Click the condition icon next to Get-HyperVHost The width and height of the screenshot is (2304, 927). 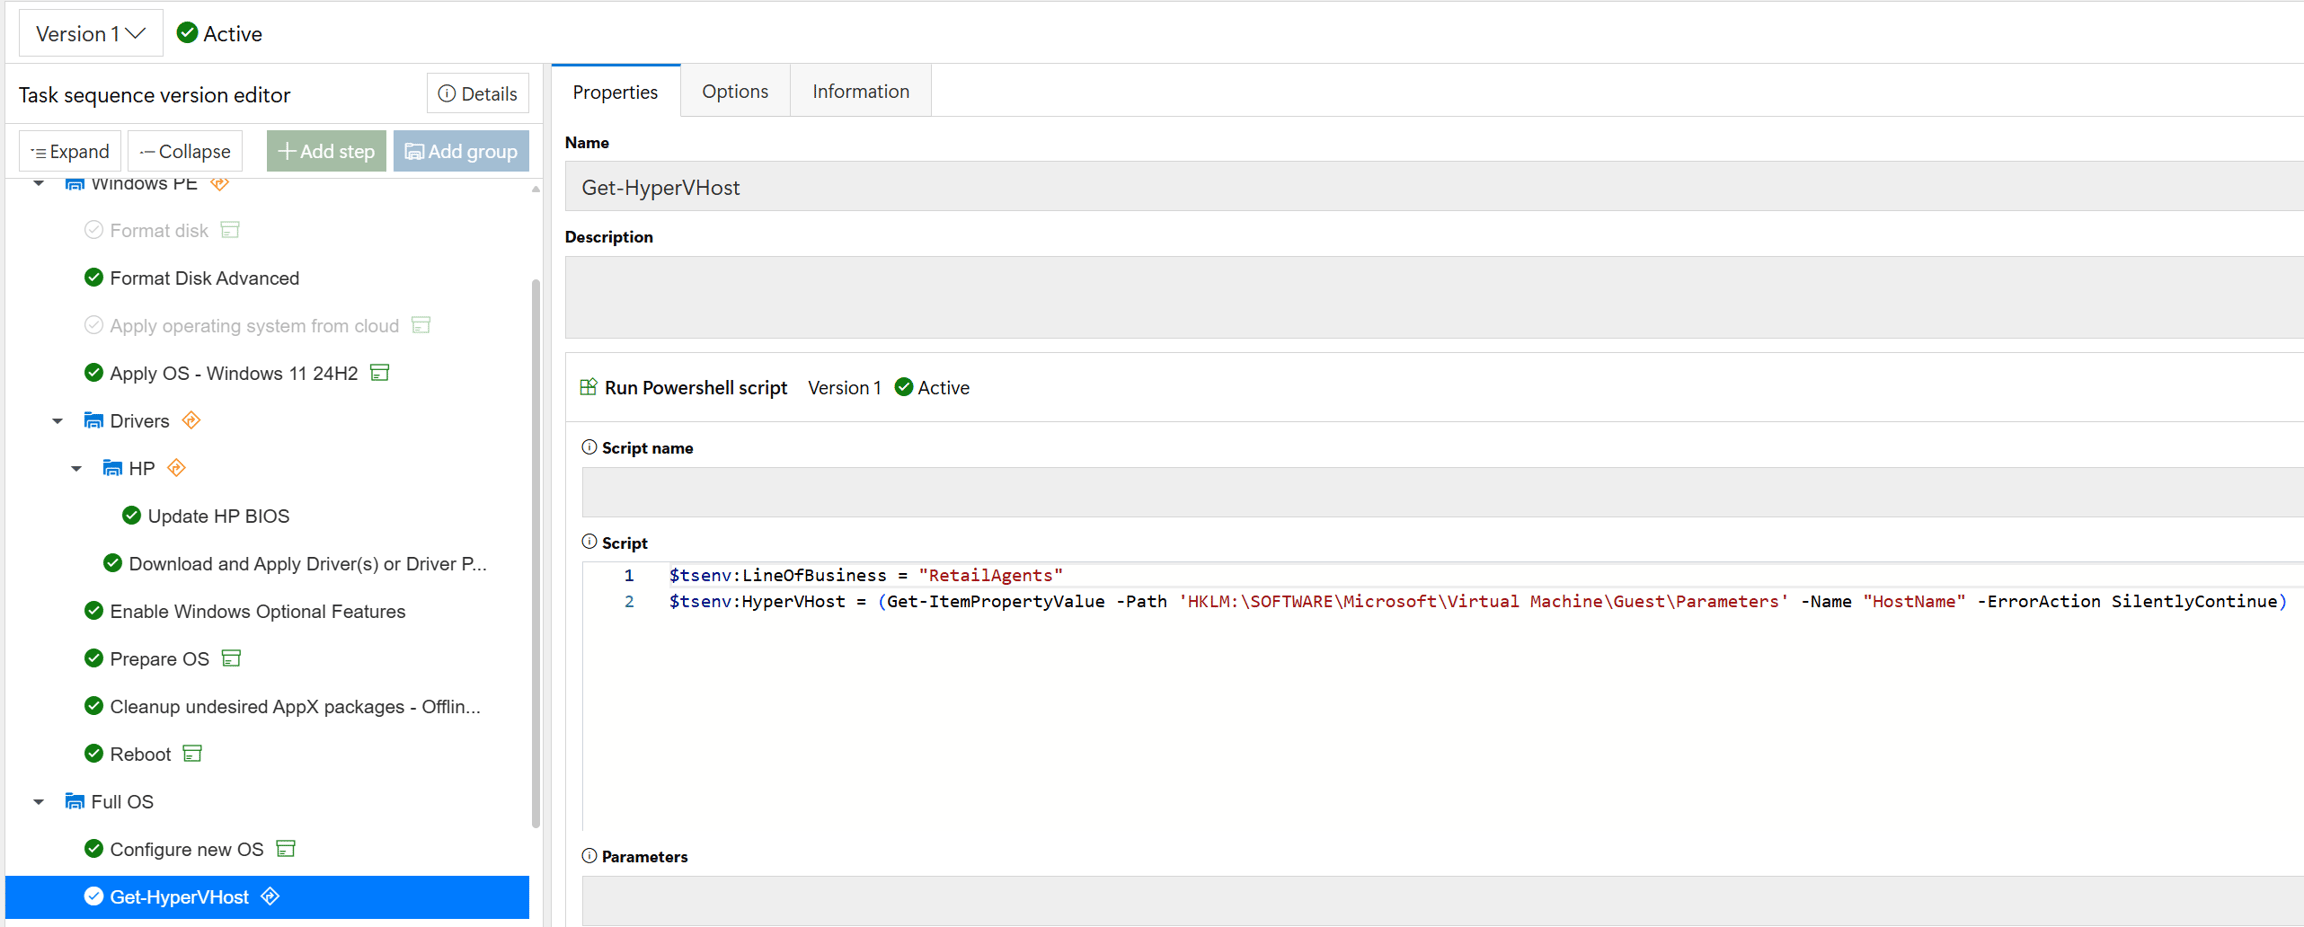270,897
